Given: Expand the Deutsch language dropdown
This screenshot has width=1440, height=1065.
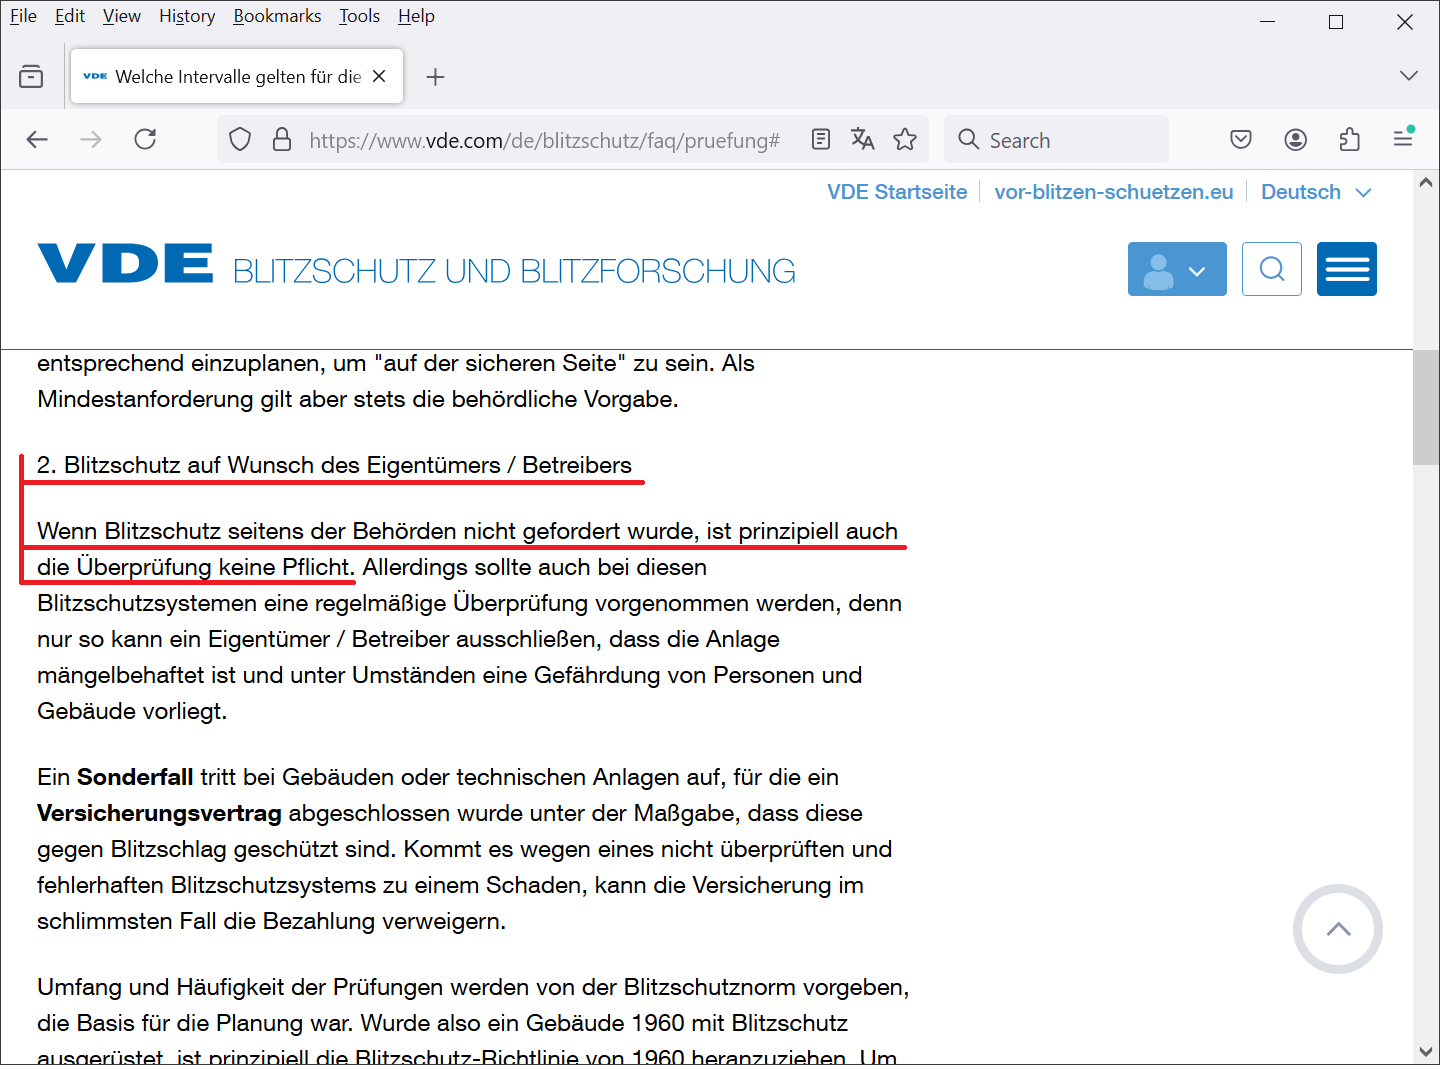Looking at the screenshot, I should [x=1316, y=192].
